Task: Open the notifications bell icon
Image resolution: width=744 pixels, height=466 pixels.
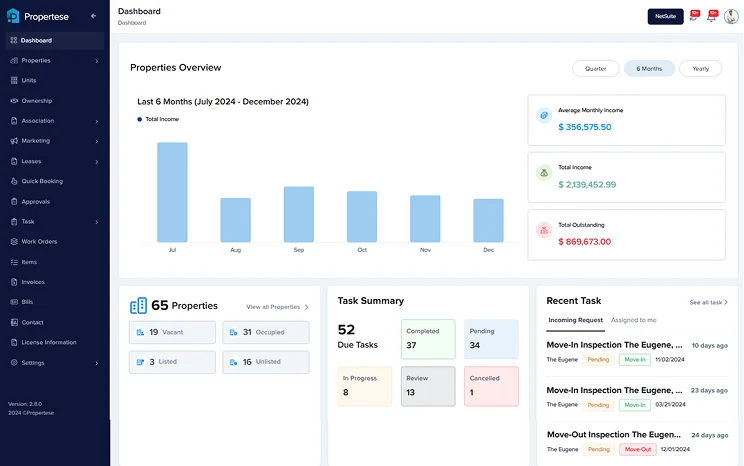Action: (x=711, y=17)
